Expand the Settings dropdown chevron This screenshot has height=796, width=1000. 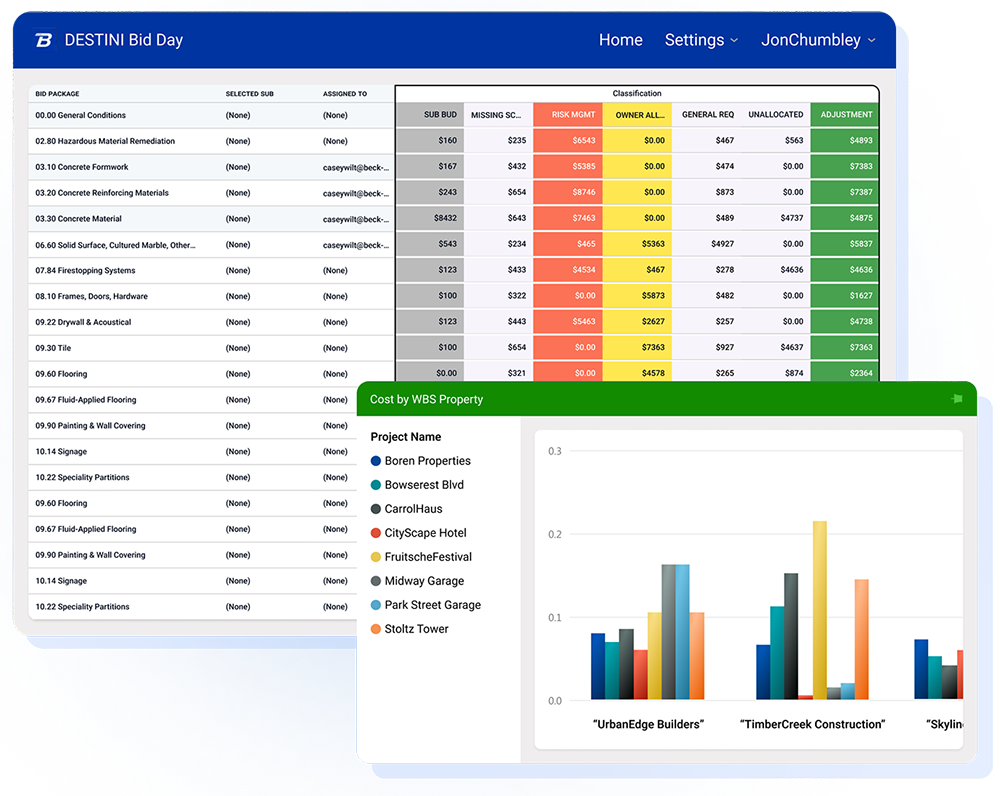(x=734, y=40)
